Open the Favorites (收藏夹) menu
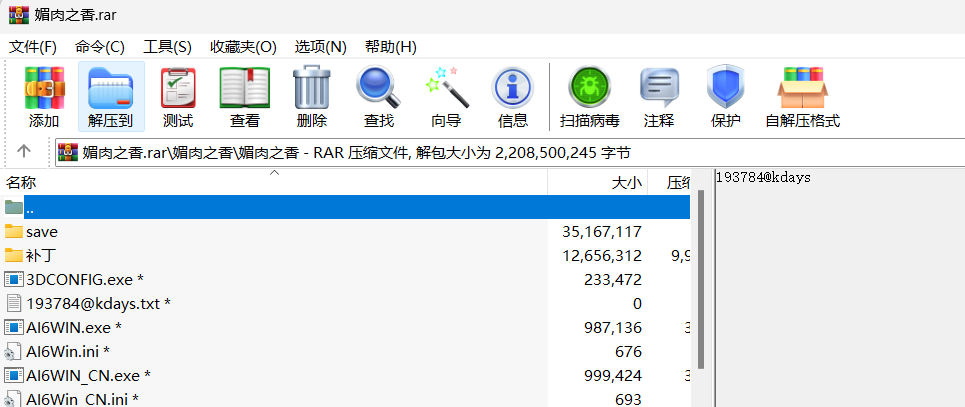This screenshot has width=965, height=407. pos(243,47)
